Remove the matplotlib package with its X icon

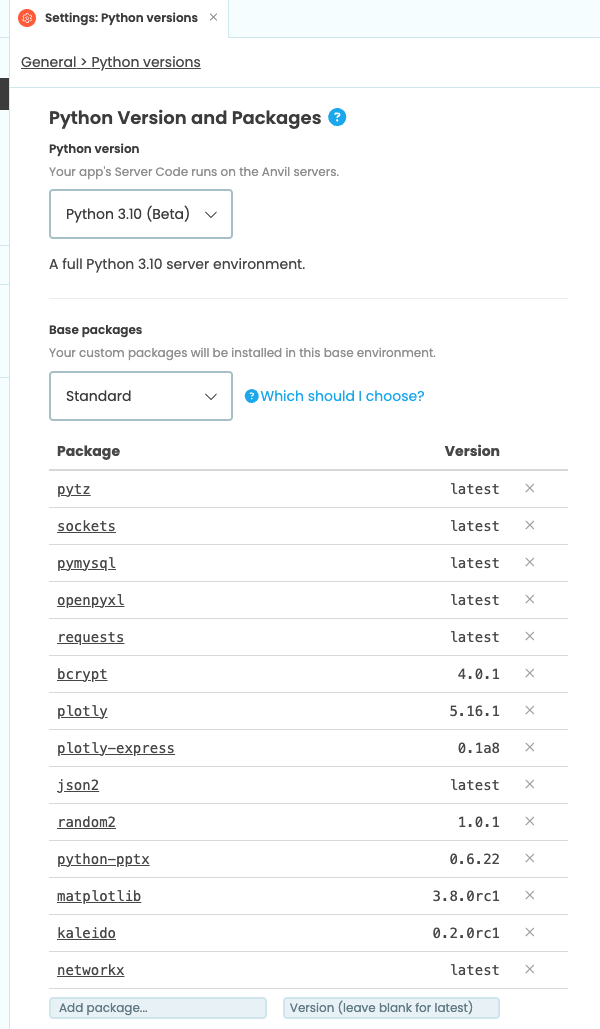(530, 895)
